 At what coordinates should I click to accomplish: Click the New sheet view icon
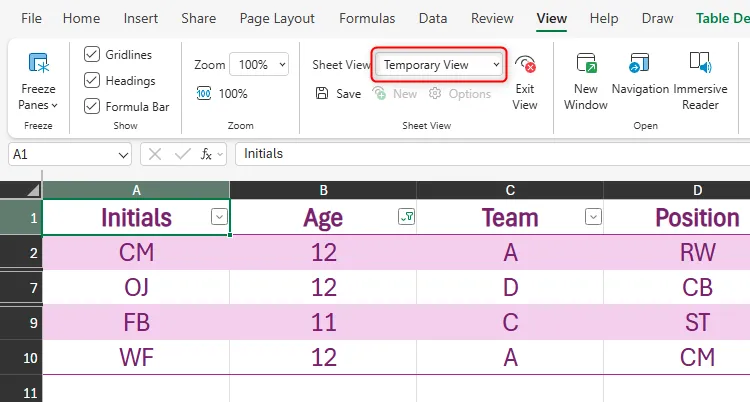coord(379,93)
